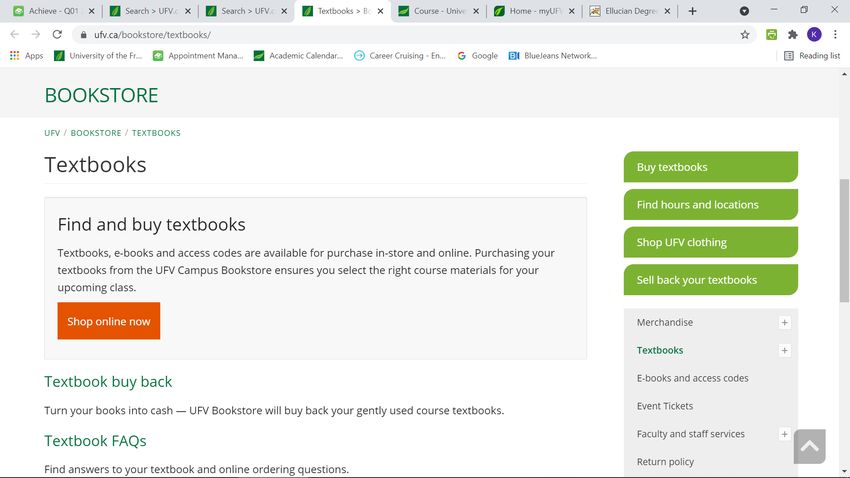Viewport: 850px width, 478px height.
Task: Close the Ellucian Degree tab
Action: (667, 11)
